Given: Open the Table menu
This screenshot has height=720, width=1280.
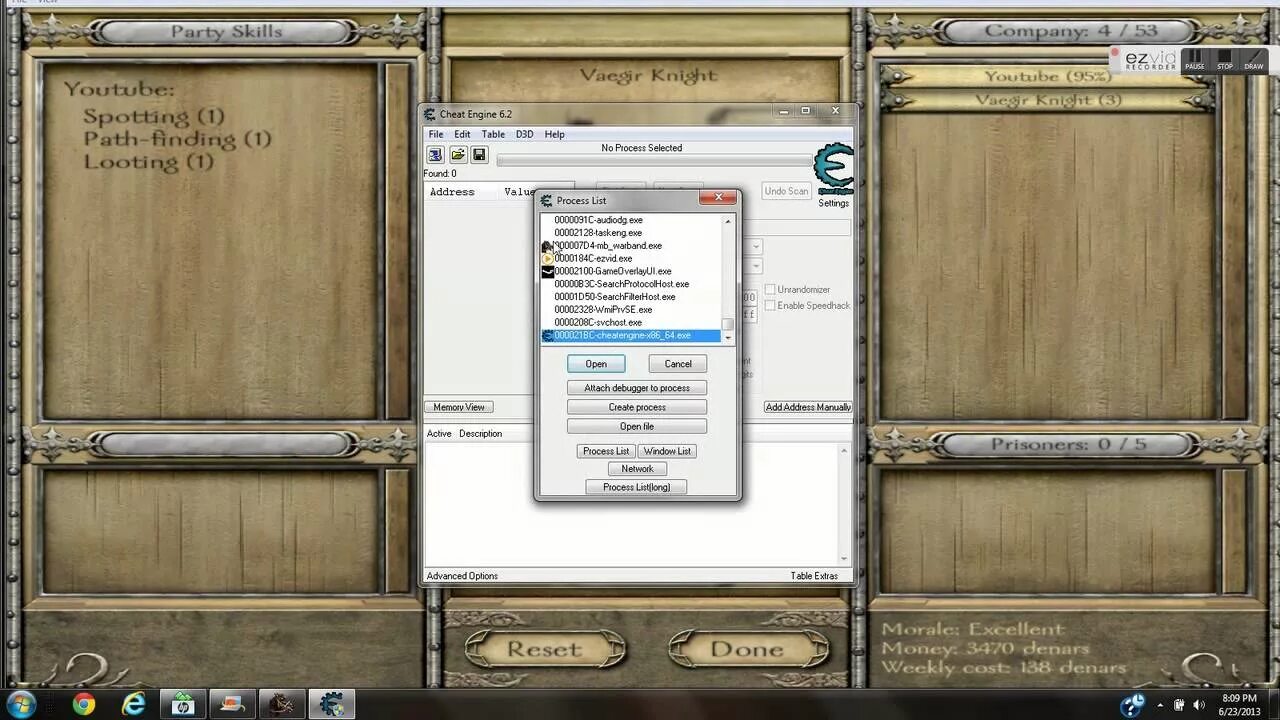Looking at the screenshot, I should tap(493, 134).
